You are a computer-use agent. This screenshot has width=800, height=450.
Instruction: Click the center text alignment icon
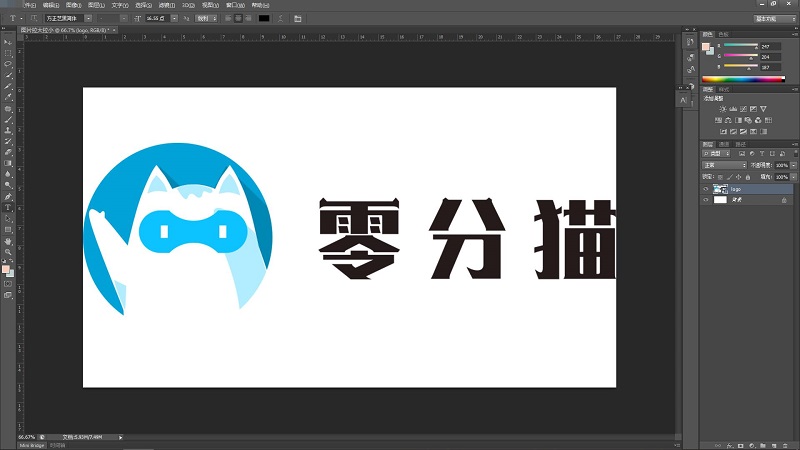coord(236,18)
